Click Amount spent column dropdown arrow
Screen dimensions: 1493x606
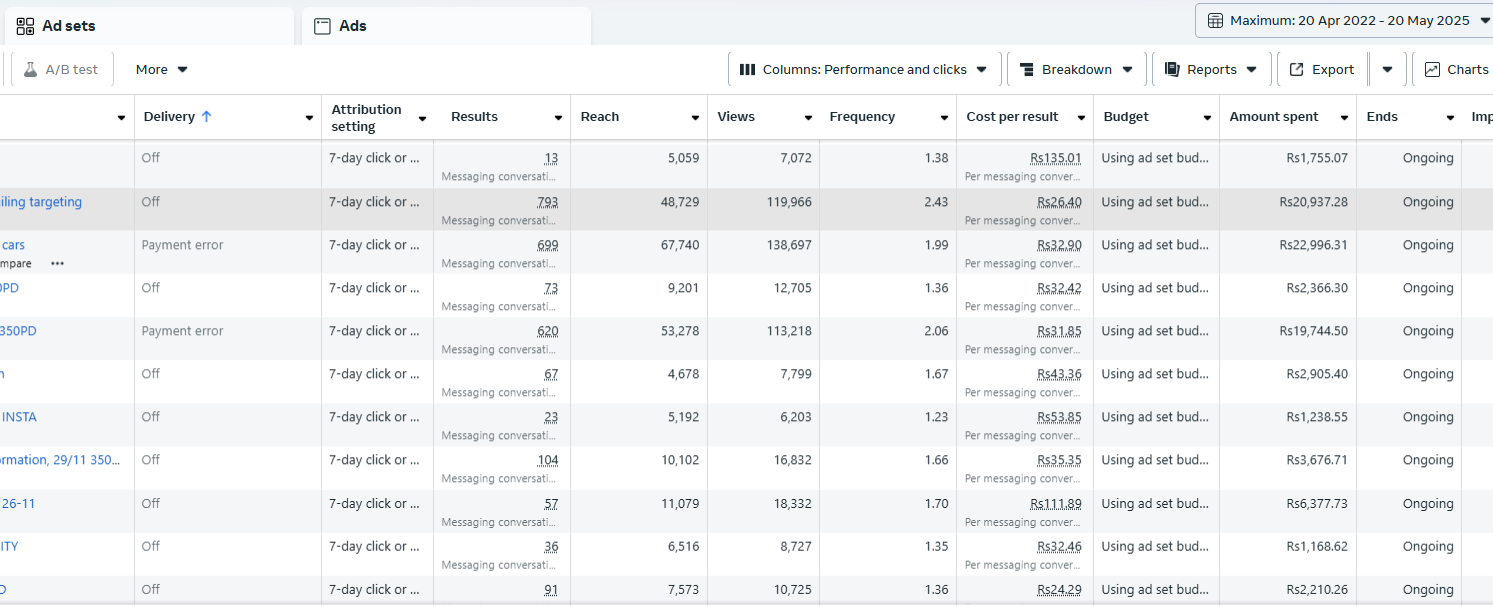click(1344, 118)
